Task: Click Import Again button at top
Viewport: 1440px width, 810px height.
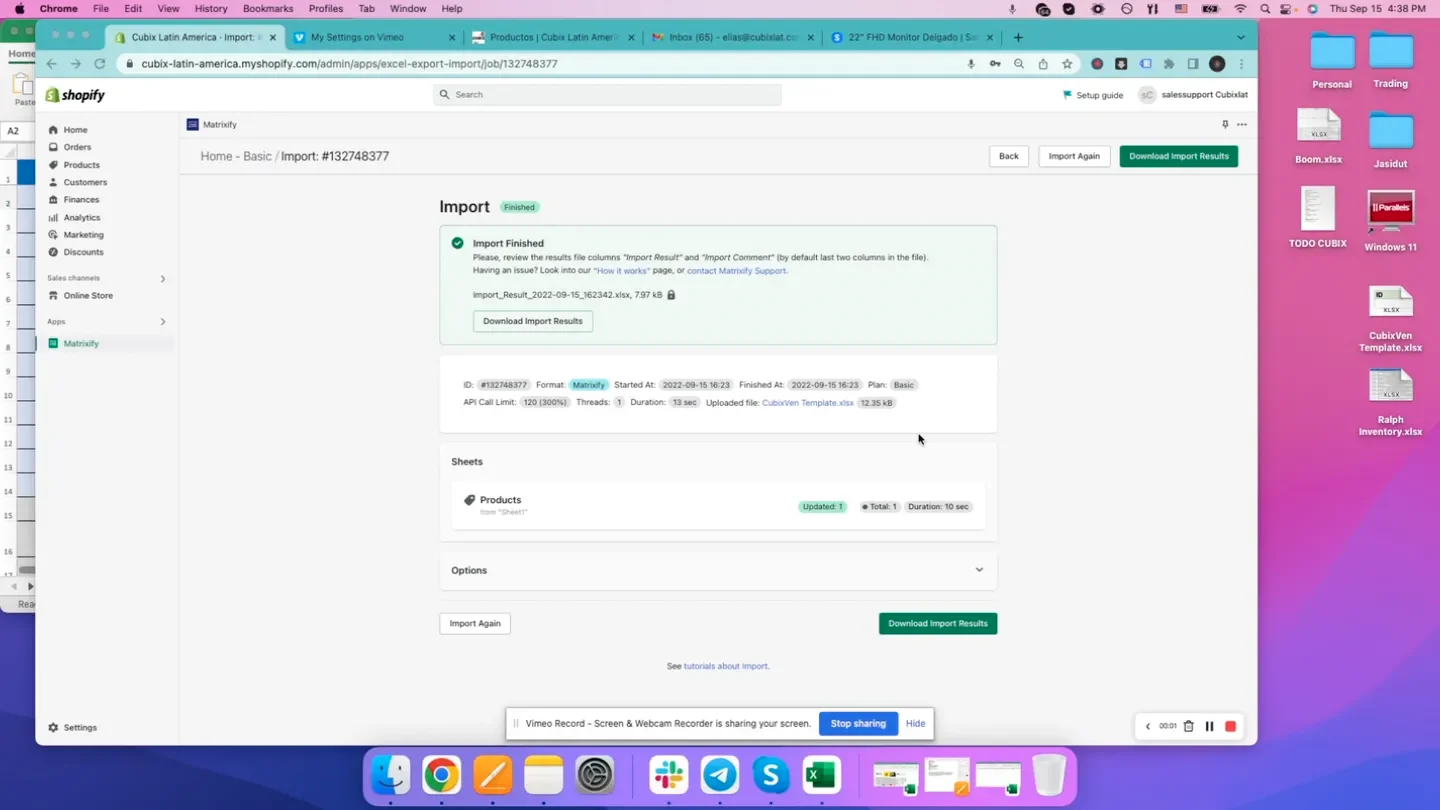Action: coord(1074,156)
